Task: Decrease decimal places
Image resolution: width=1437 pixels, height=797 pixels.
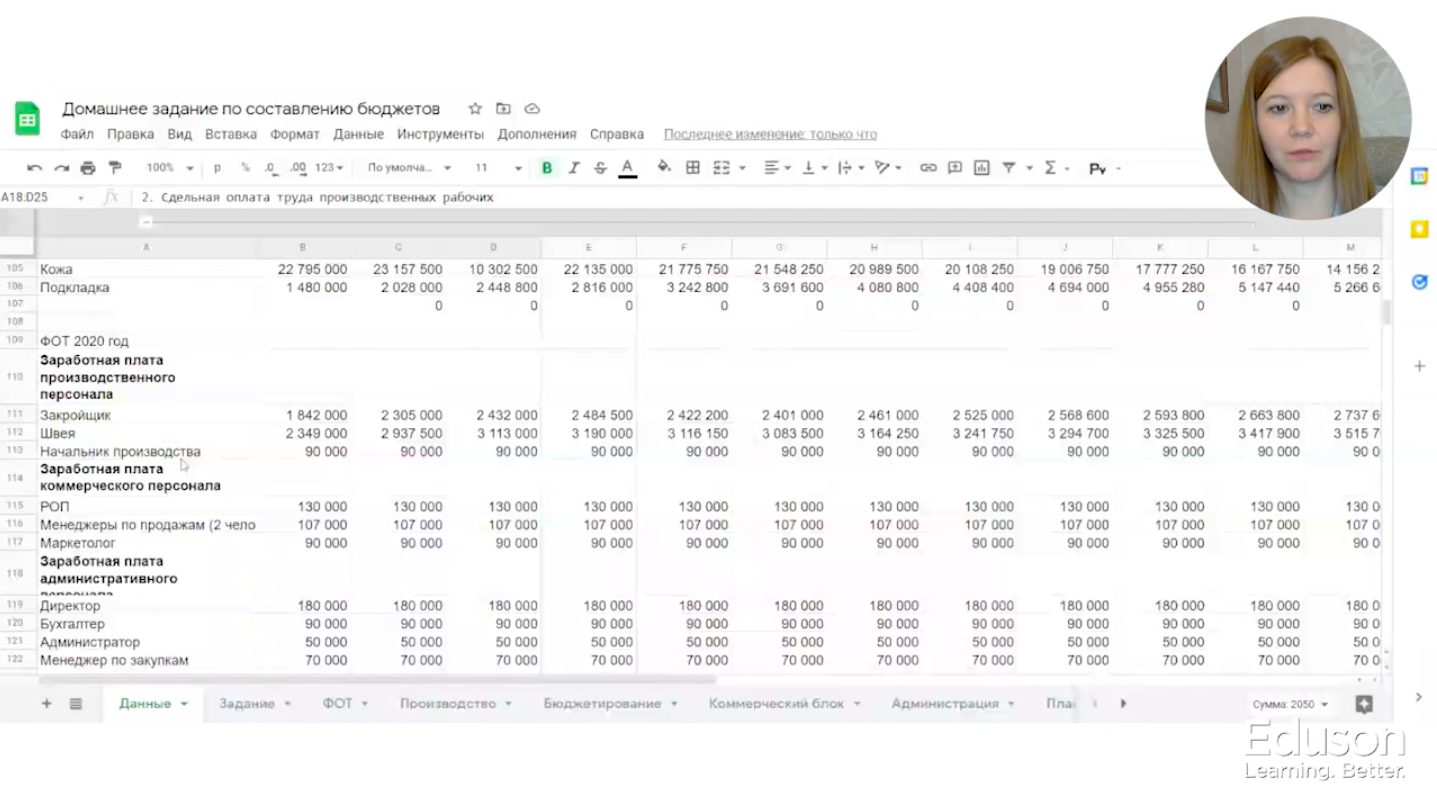Action: (x=271, y=168)
